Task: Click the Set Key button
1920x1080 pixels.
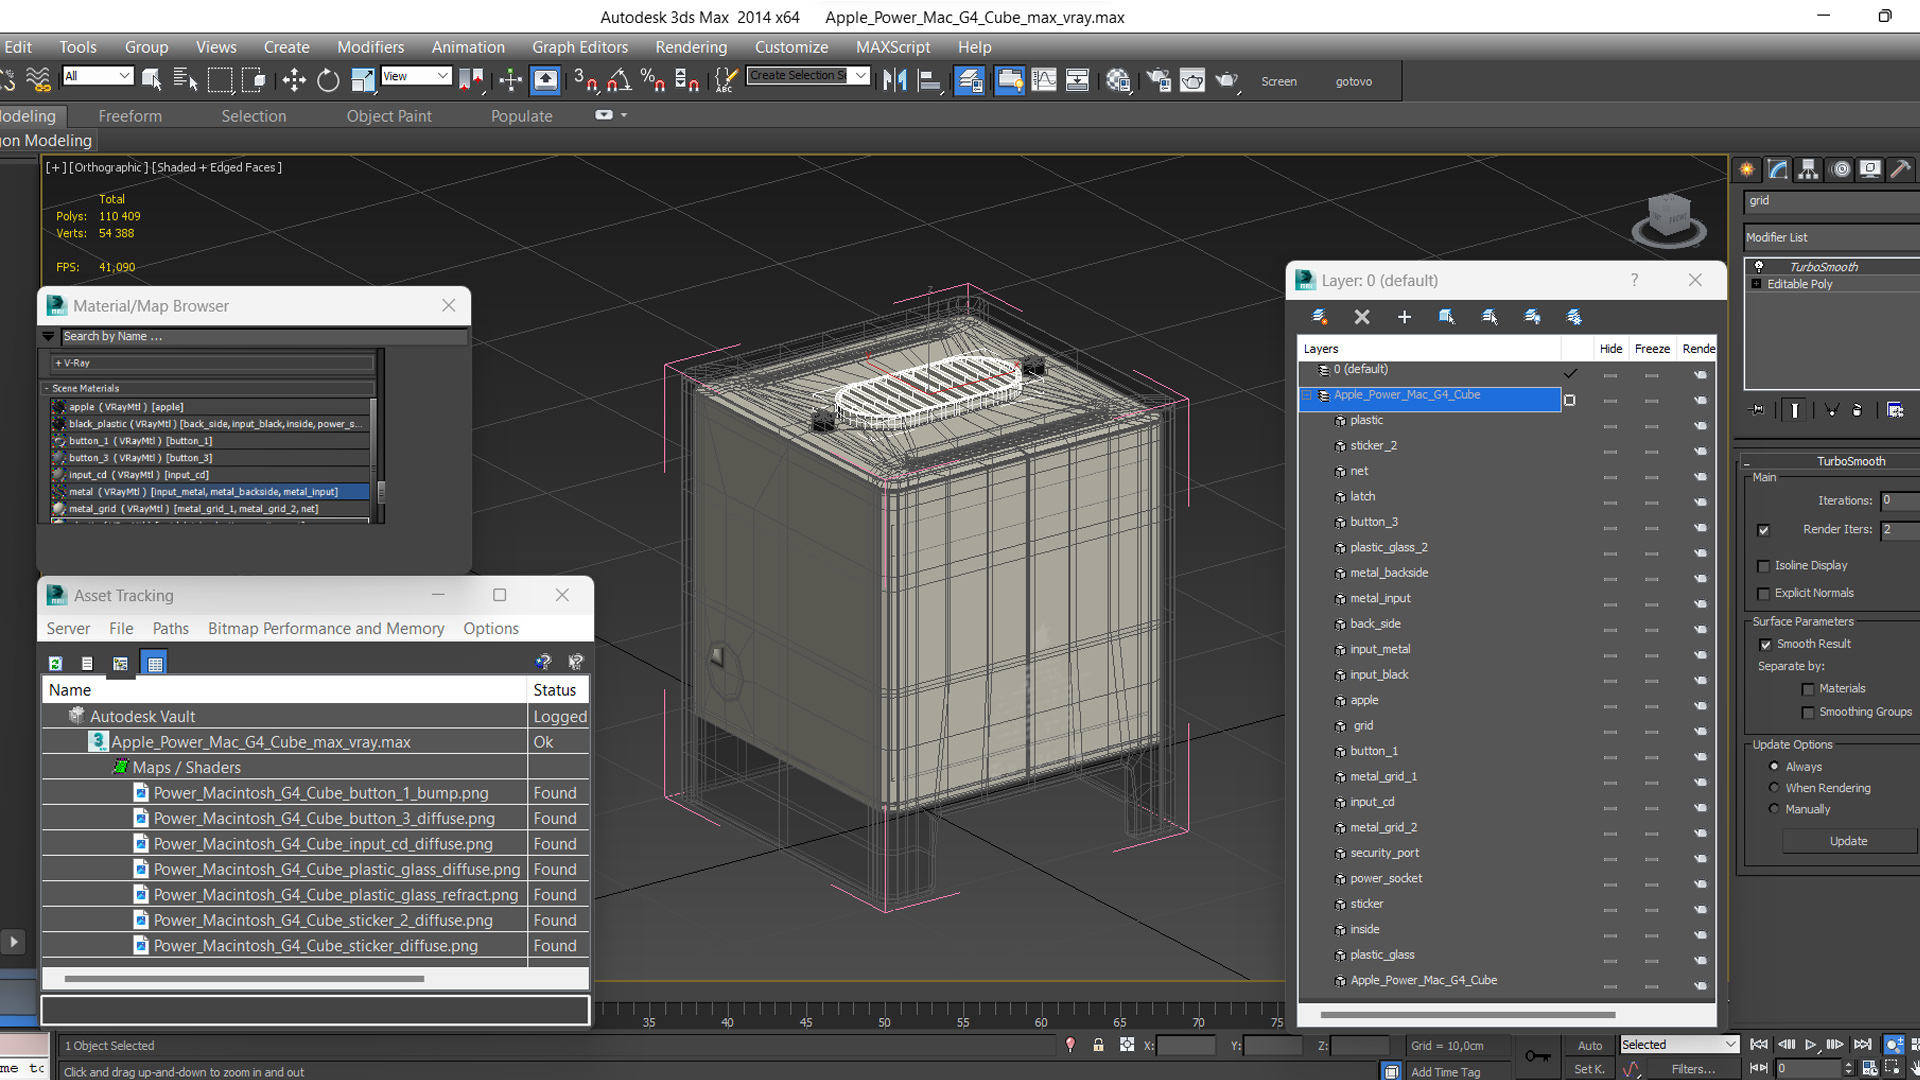Action: coord(1589,1070)
